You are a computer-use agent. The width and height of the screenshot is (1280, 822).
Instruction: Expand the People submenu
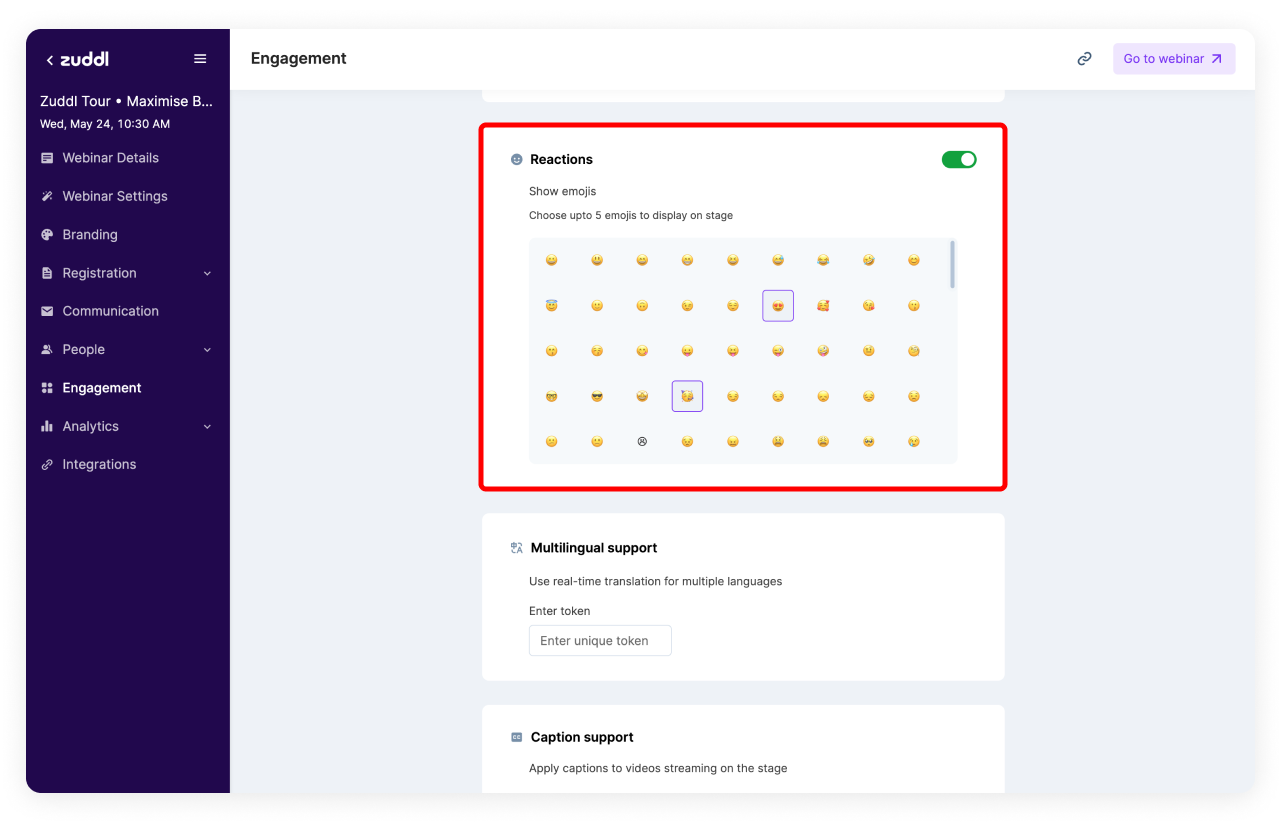click(x=207, y=350)
